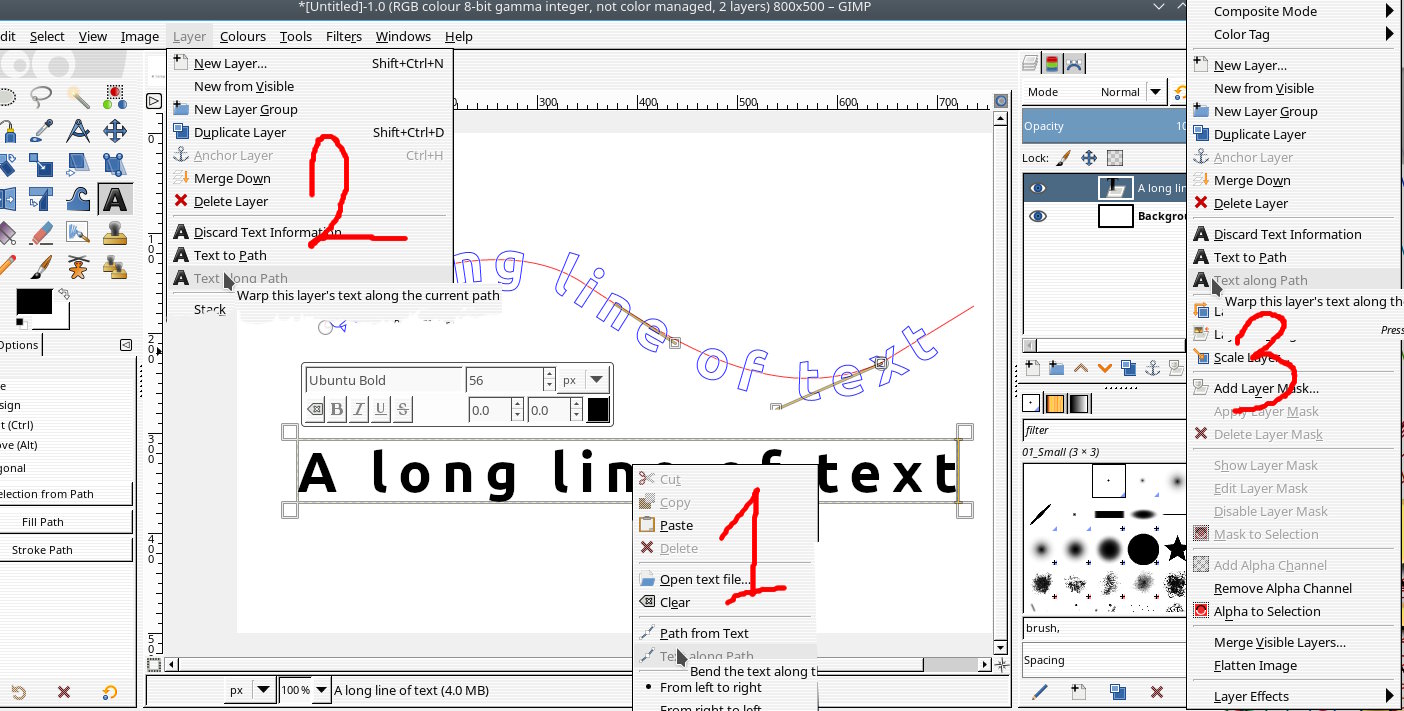Select the Select by Colour tool
1404x711 pixels.
[115, 98]
